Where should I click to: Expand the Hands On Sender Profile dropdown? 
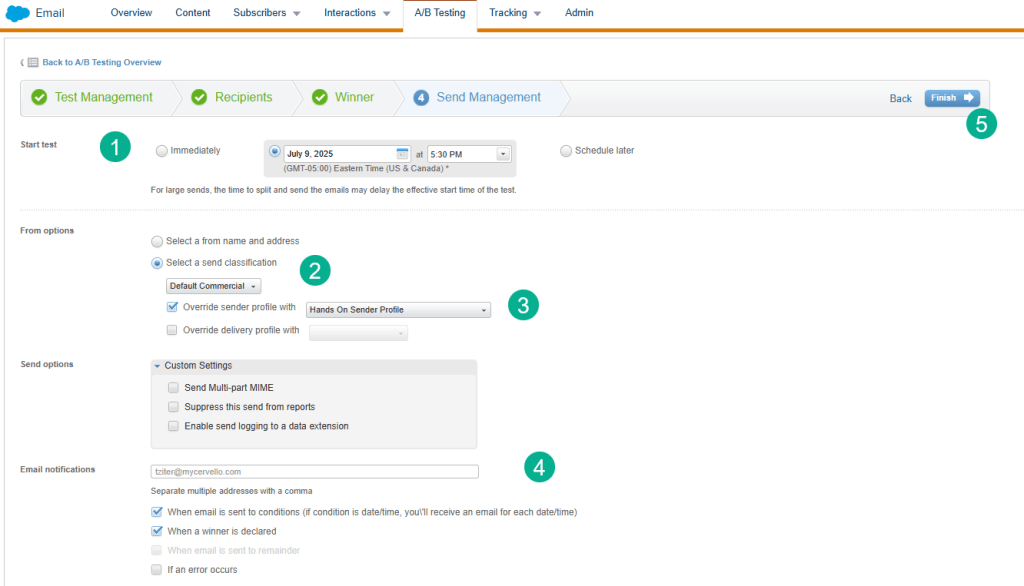[484, 310]
